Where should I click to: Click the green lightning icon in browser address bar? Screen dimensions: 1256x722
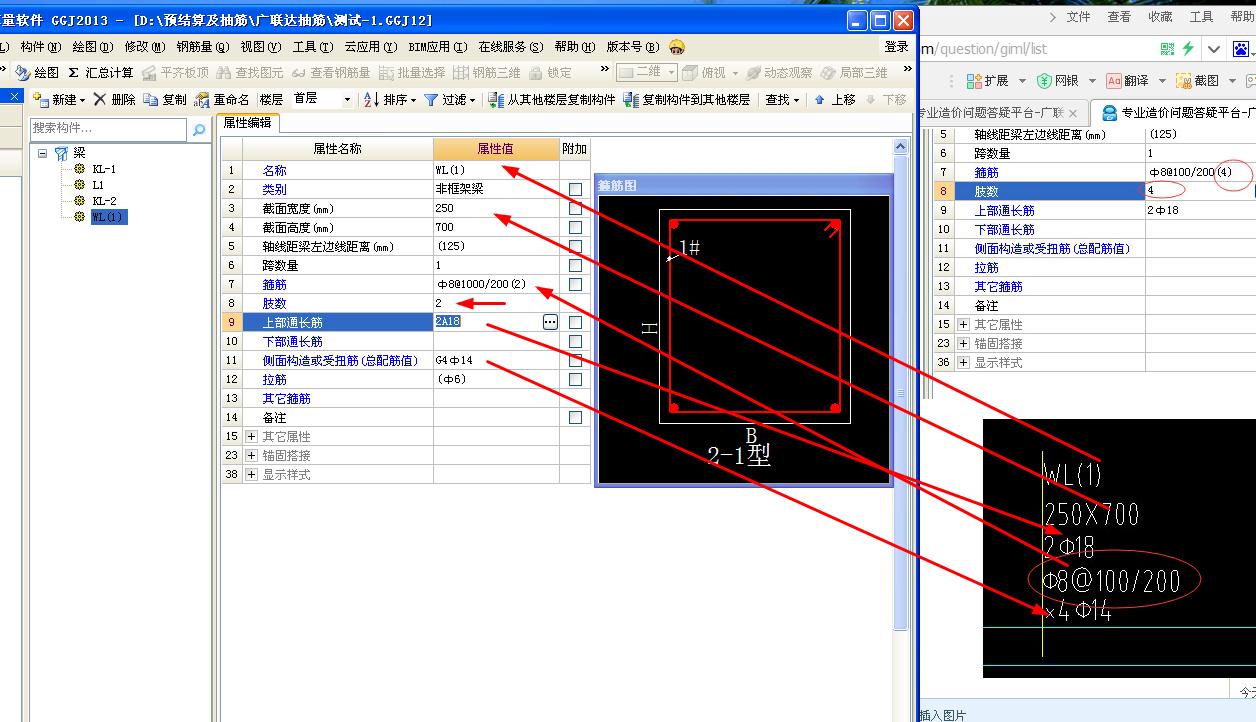[1188, 48]
